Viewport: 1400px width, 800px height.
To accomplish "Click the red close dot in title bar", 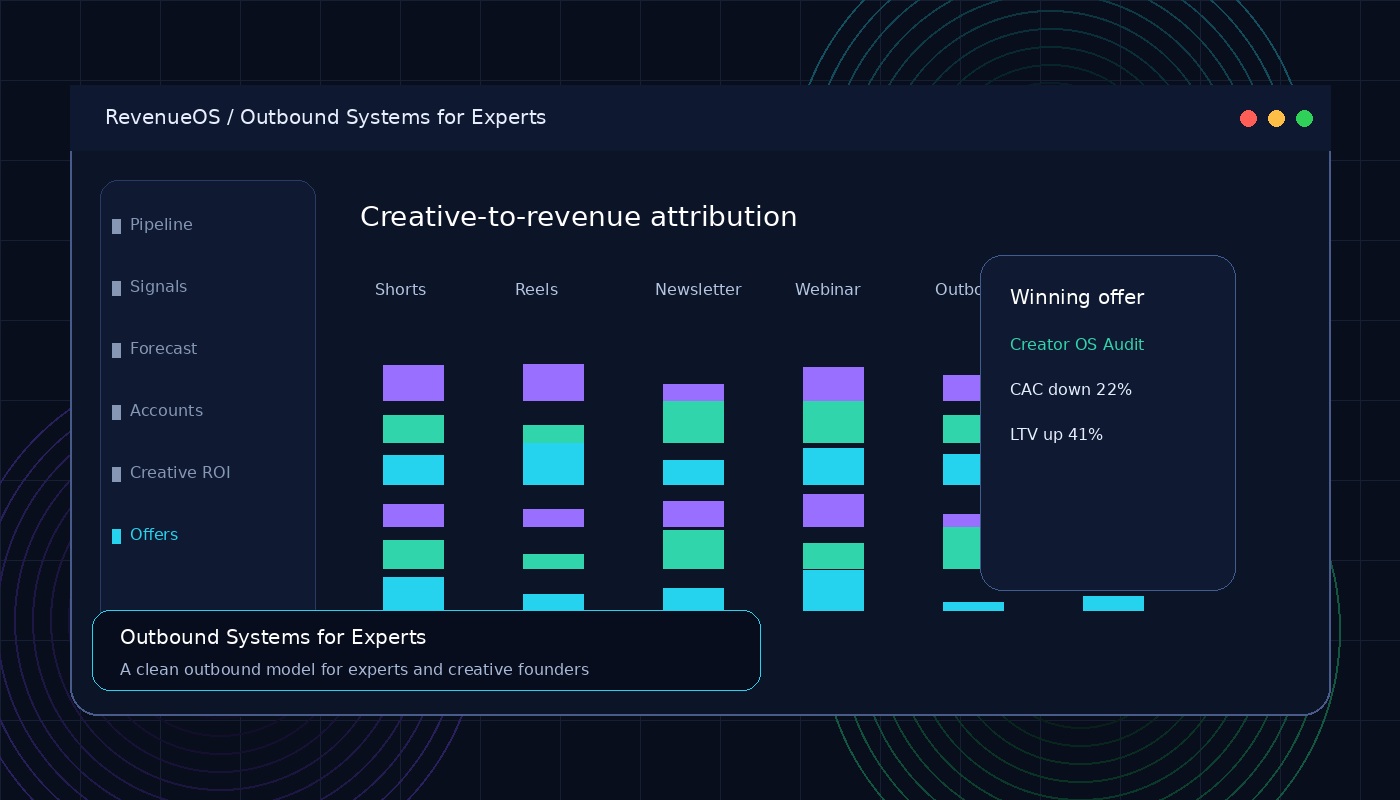I will (1248, 119).
